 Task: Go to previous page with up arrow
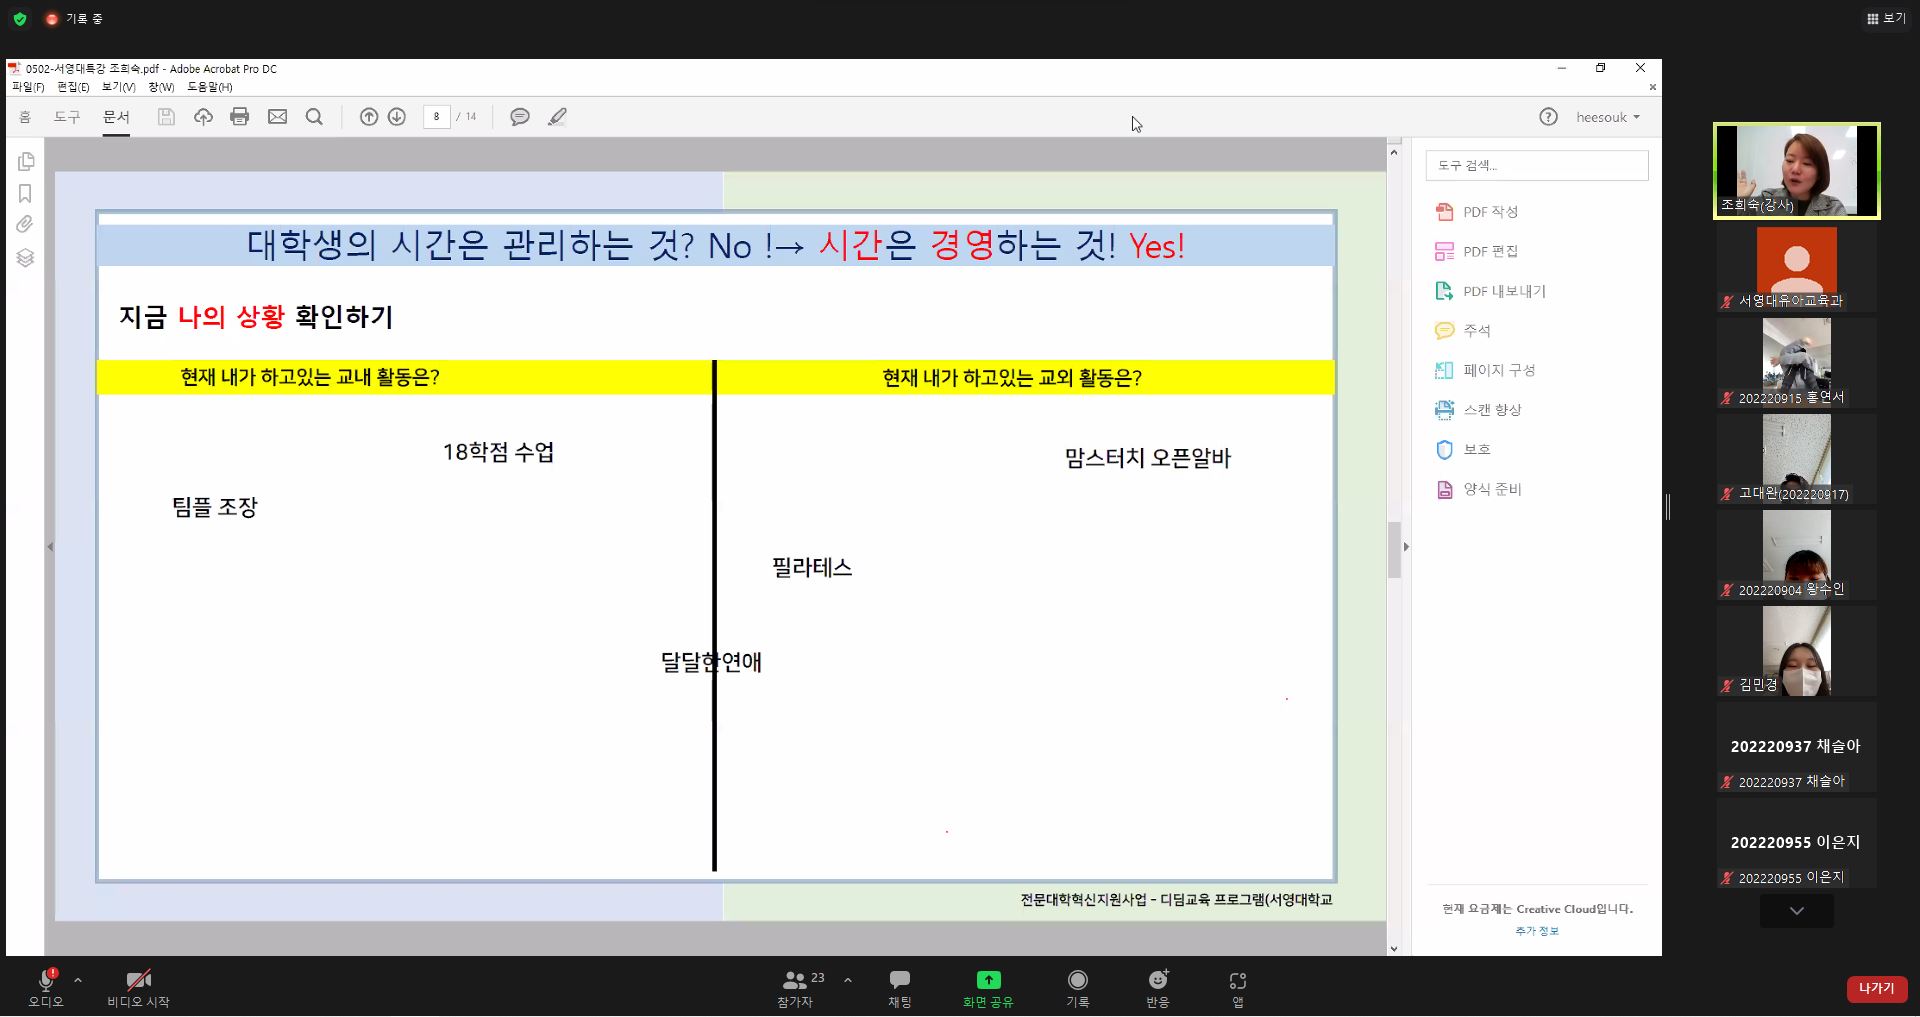coord(369,117)
